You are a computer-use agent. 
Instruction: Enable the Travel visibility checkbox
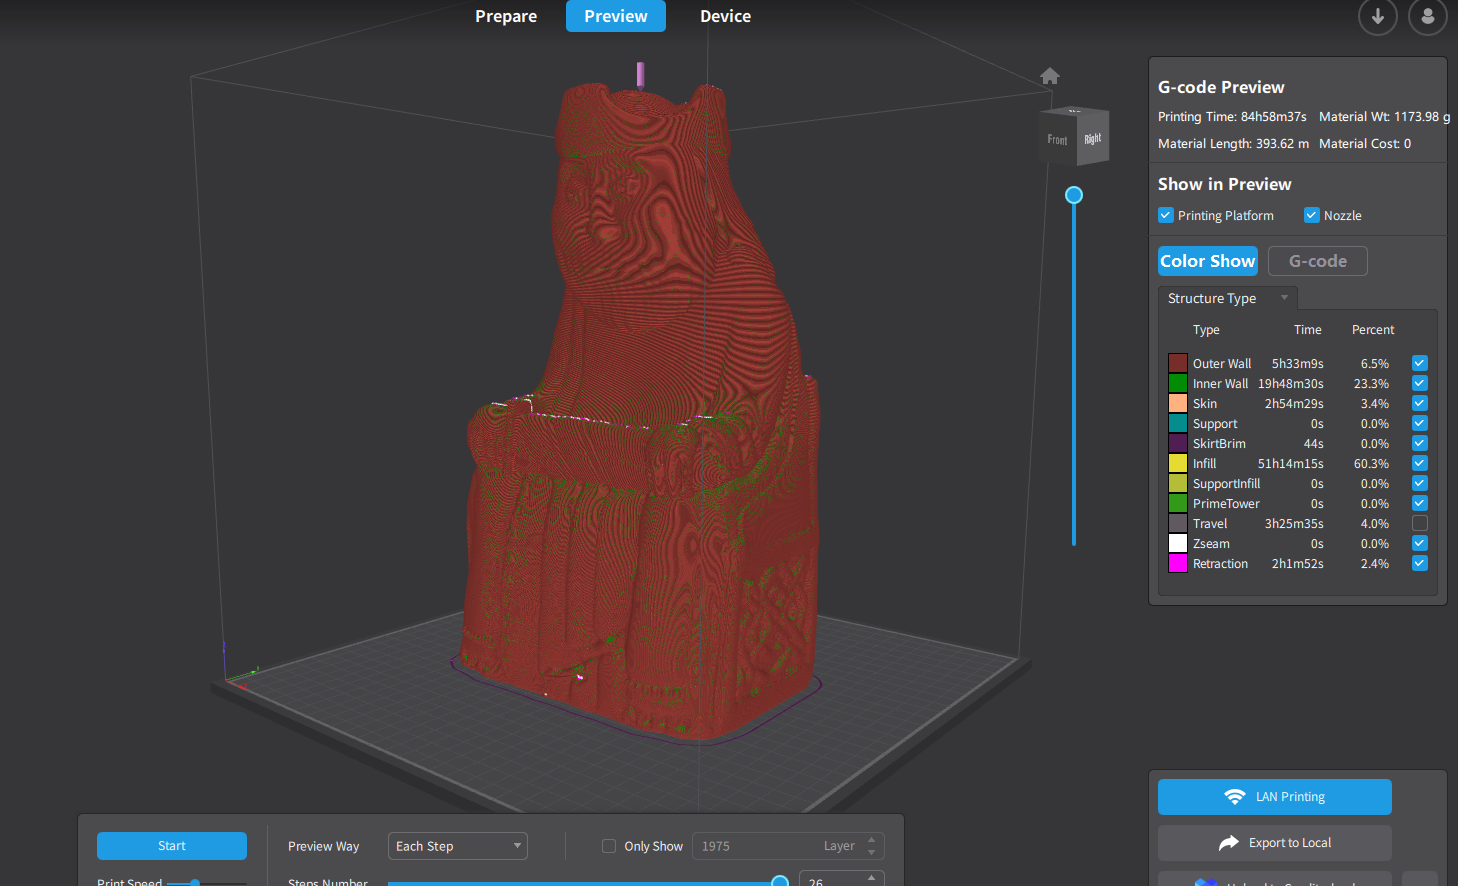point(1420,523)
